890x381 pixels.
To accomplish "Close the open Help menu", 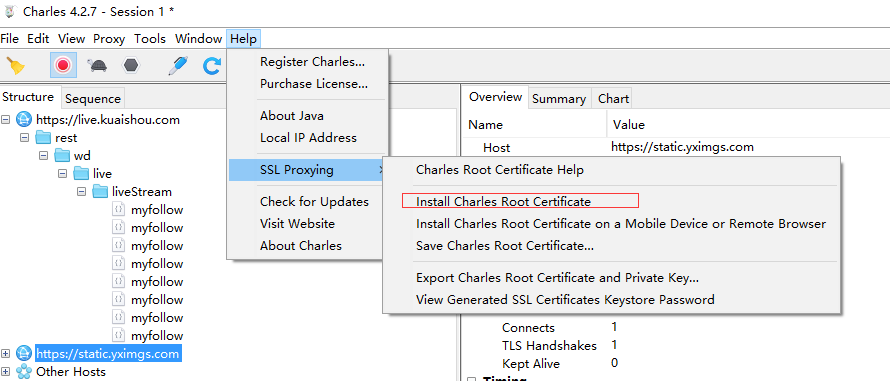I will pos(244,39).
